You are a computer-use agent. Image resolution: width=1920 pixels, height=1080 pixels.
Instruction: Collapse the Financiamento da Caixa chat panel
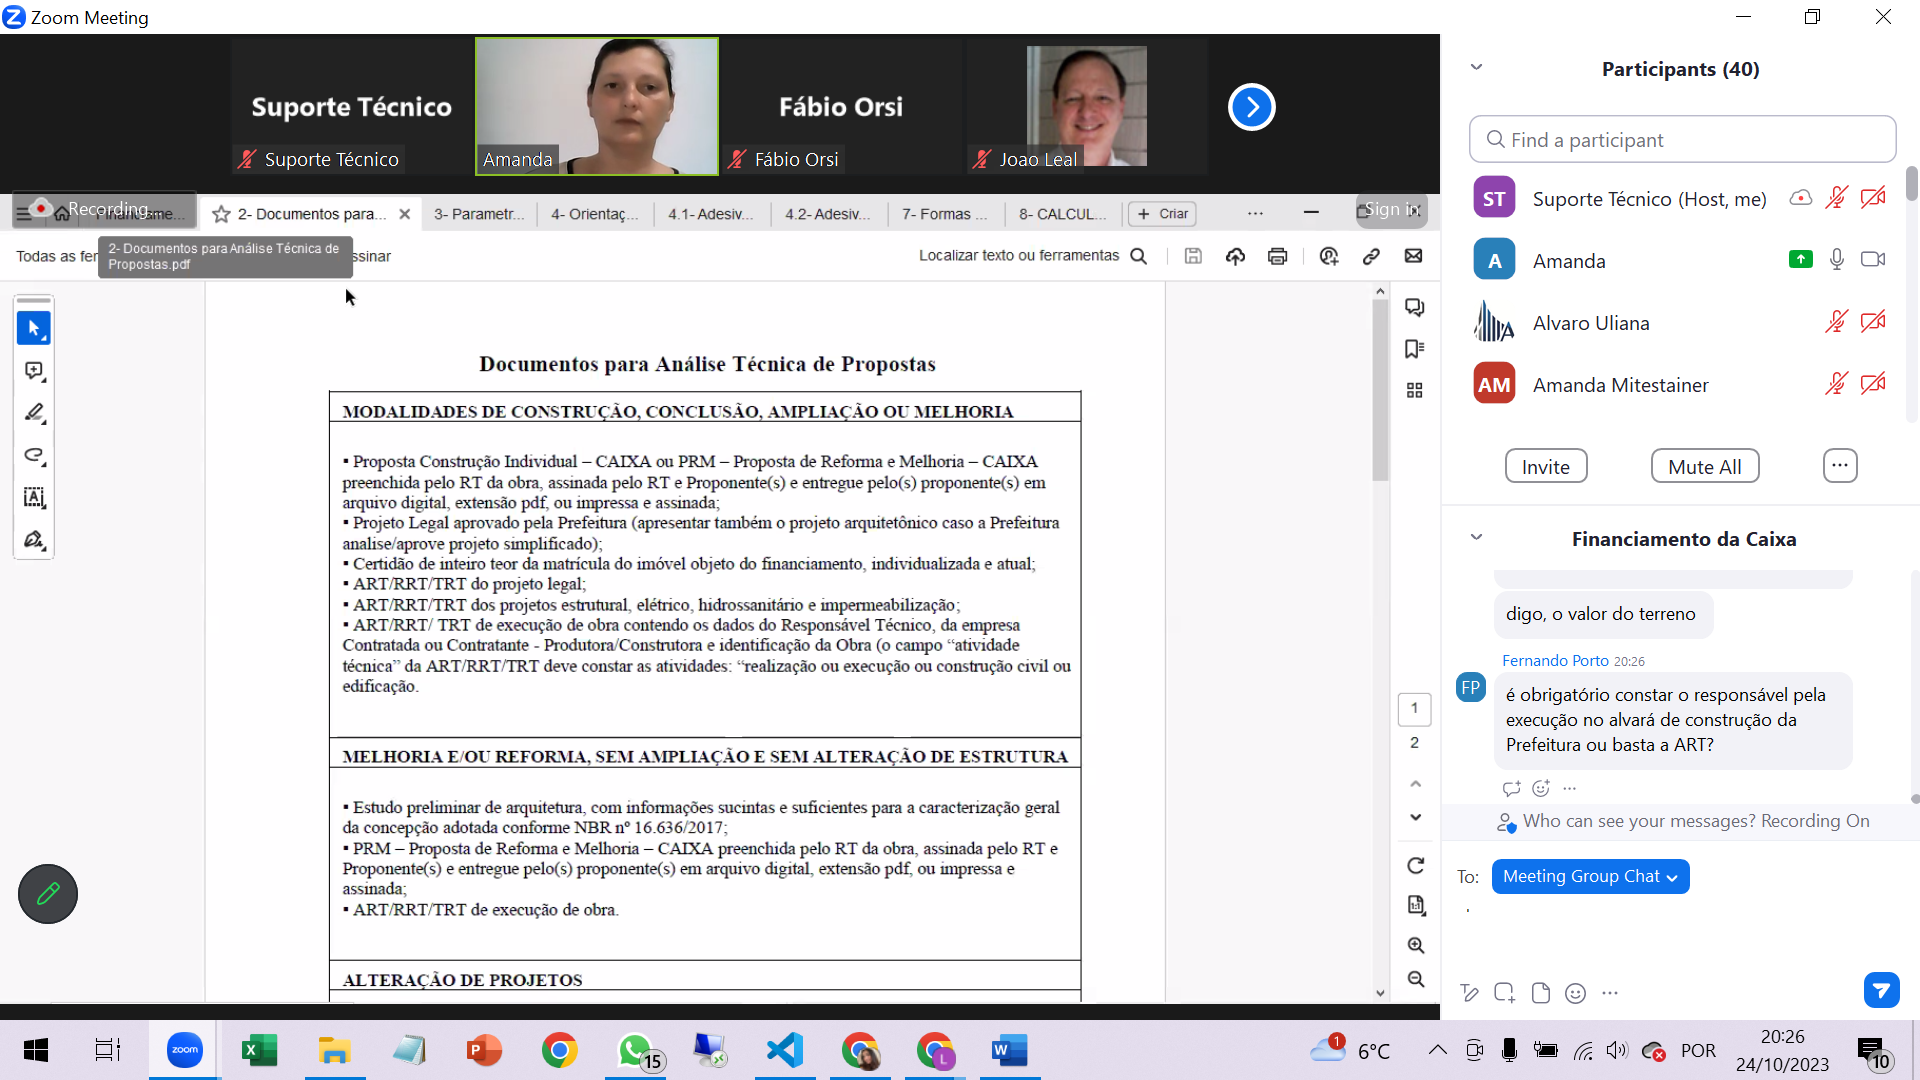[x=1476, y=538]
